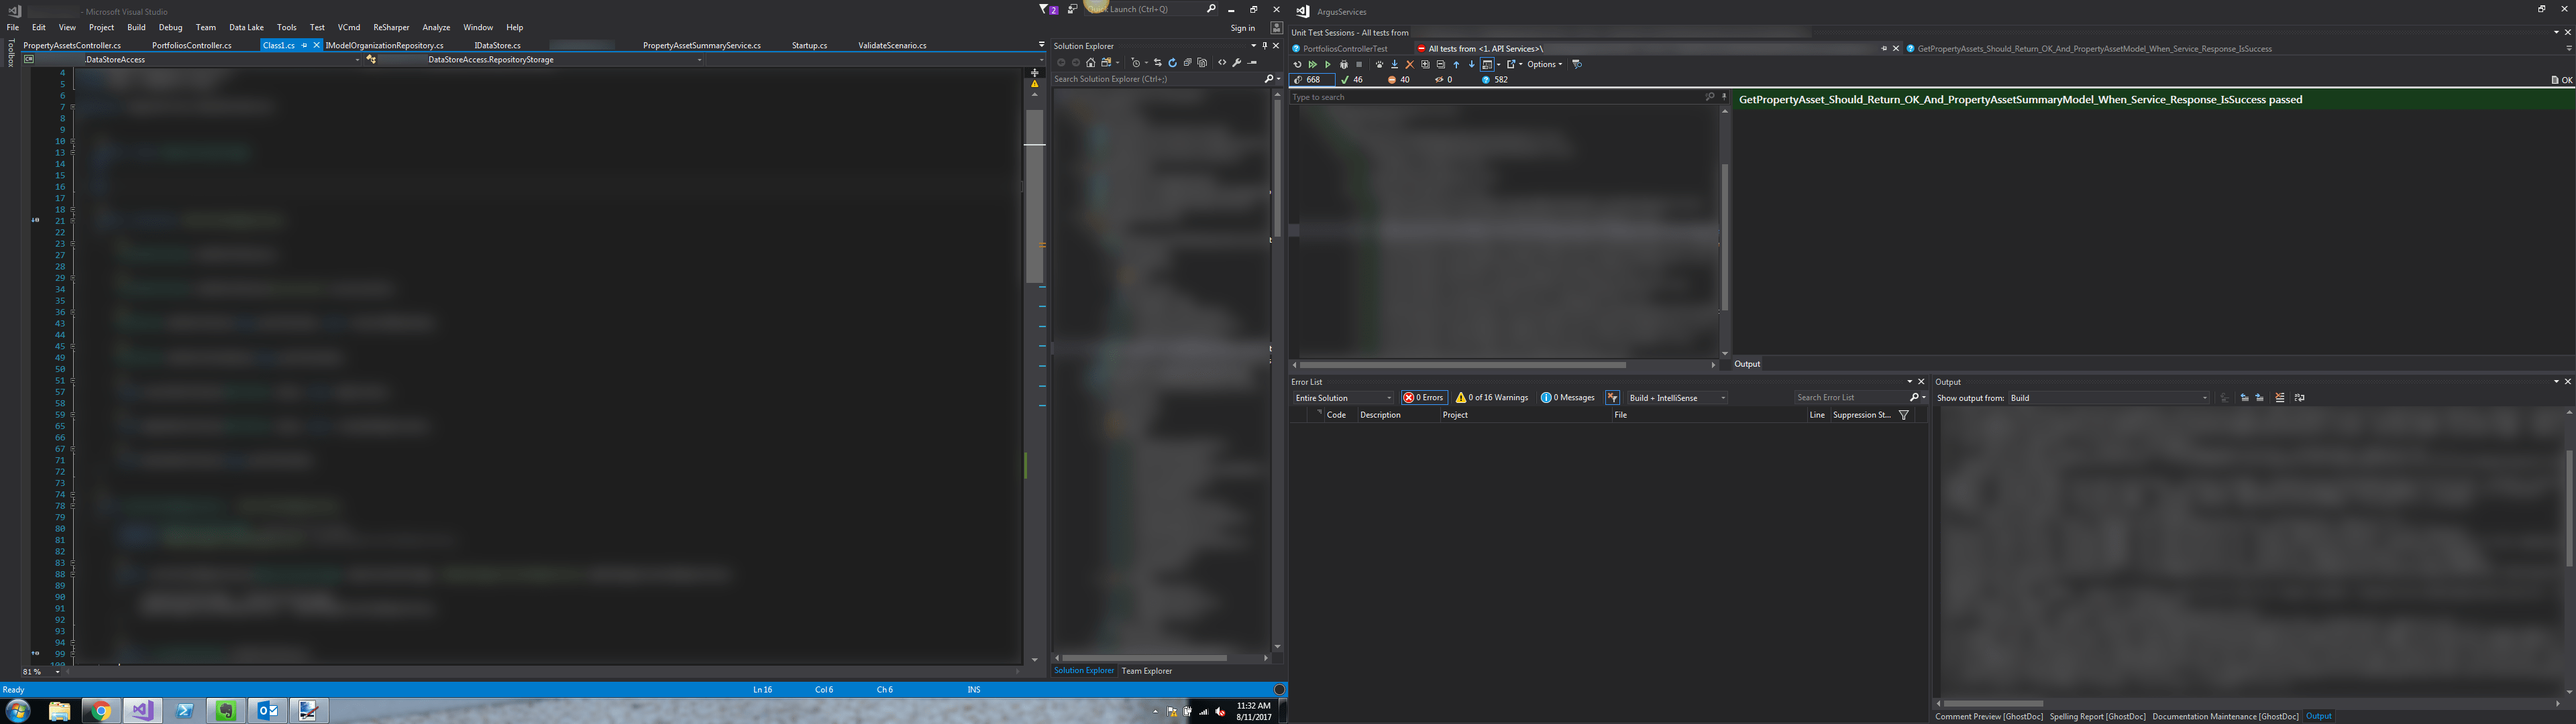2576x724 pixels.
Task: Remove selected tests with the orange X icon
Action: tap(1410, 65)
